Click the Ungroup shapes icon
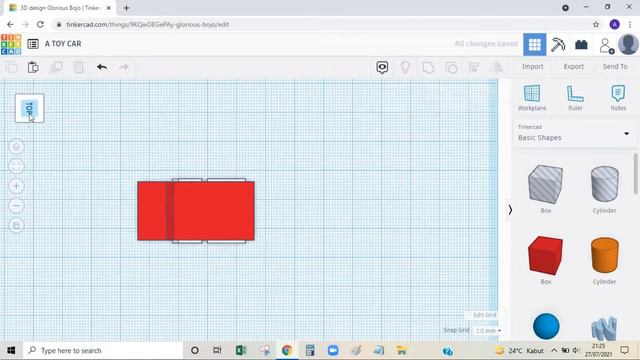The width and height of the screenshot is (640, 360). [451, 67]
